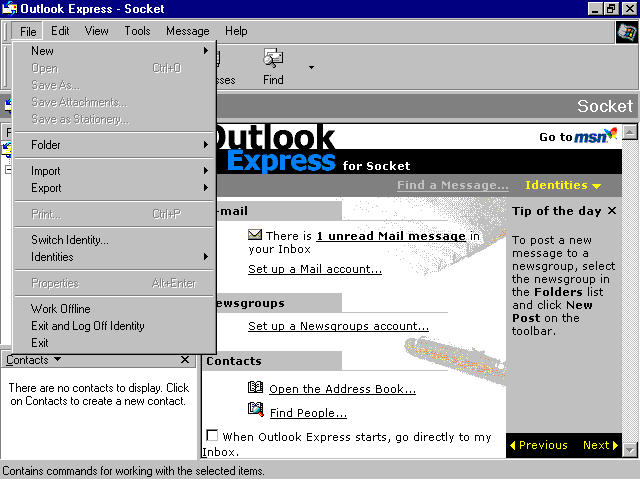Open the Message menu

coord(187,31)
